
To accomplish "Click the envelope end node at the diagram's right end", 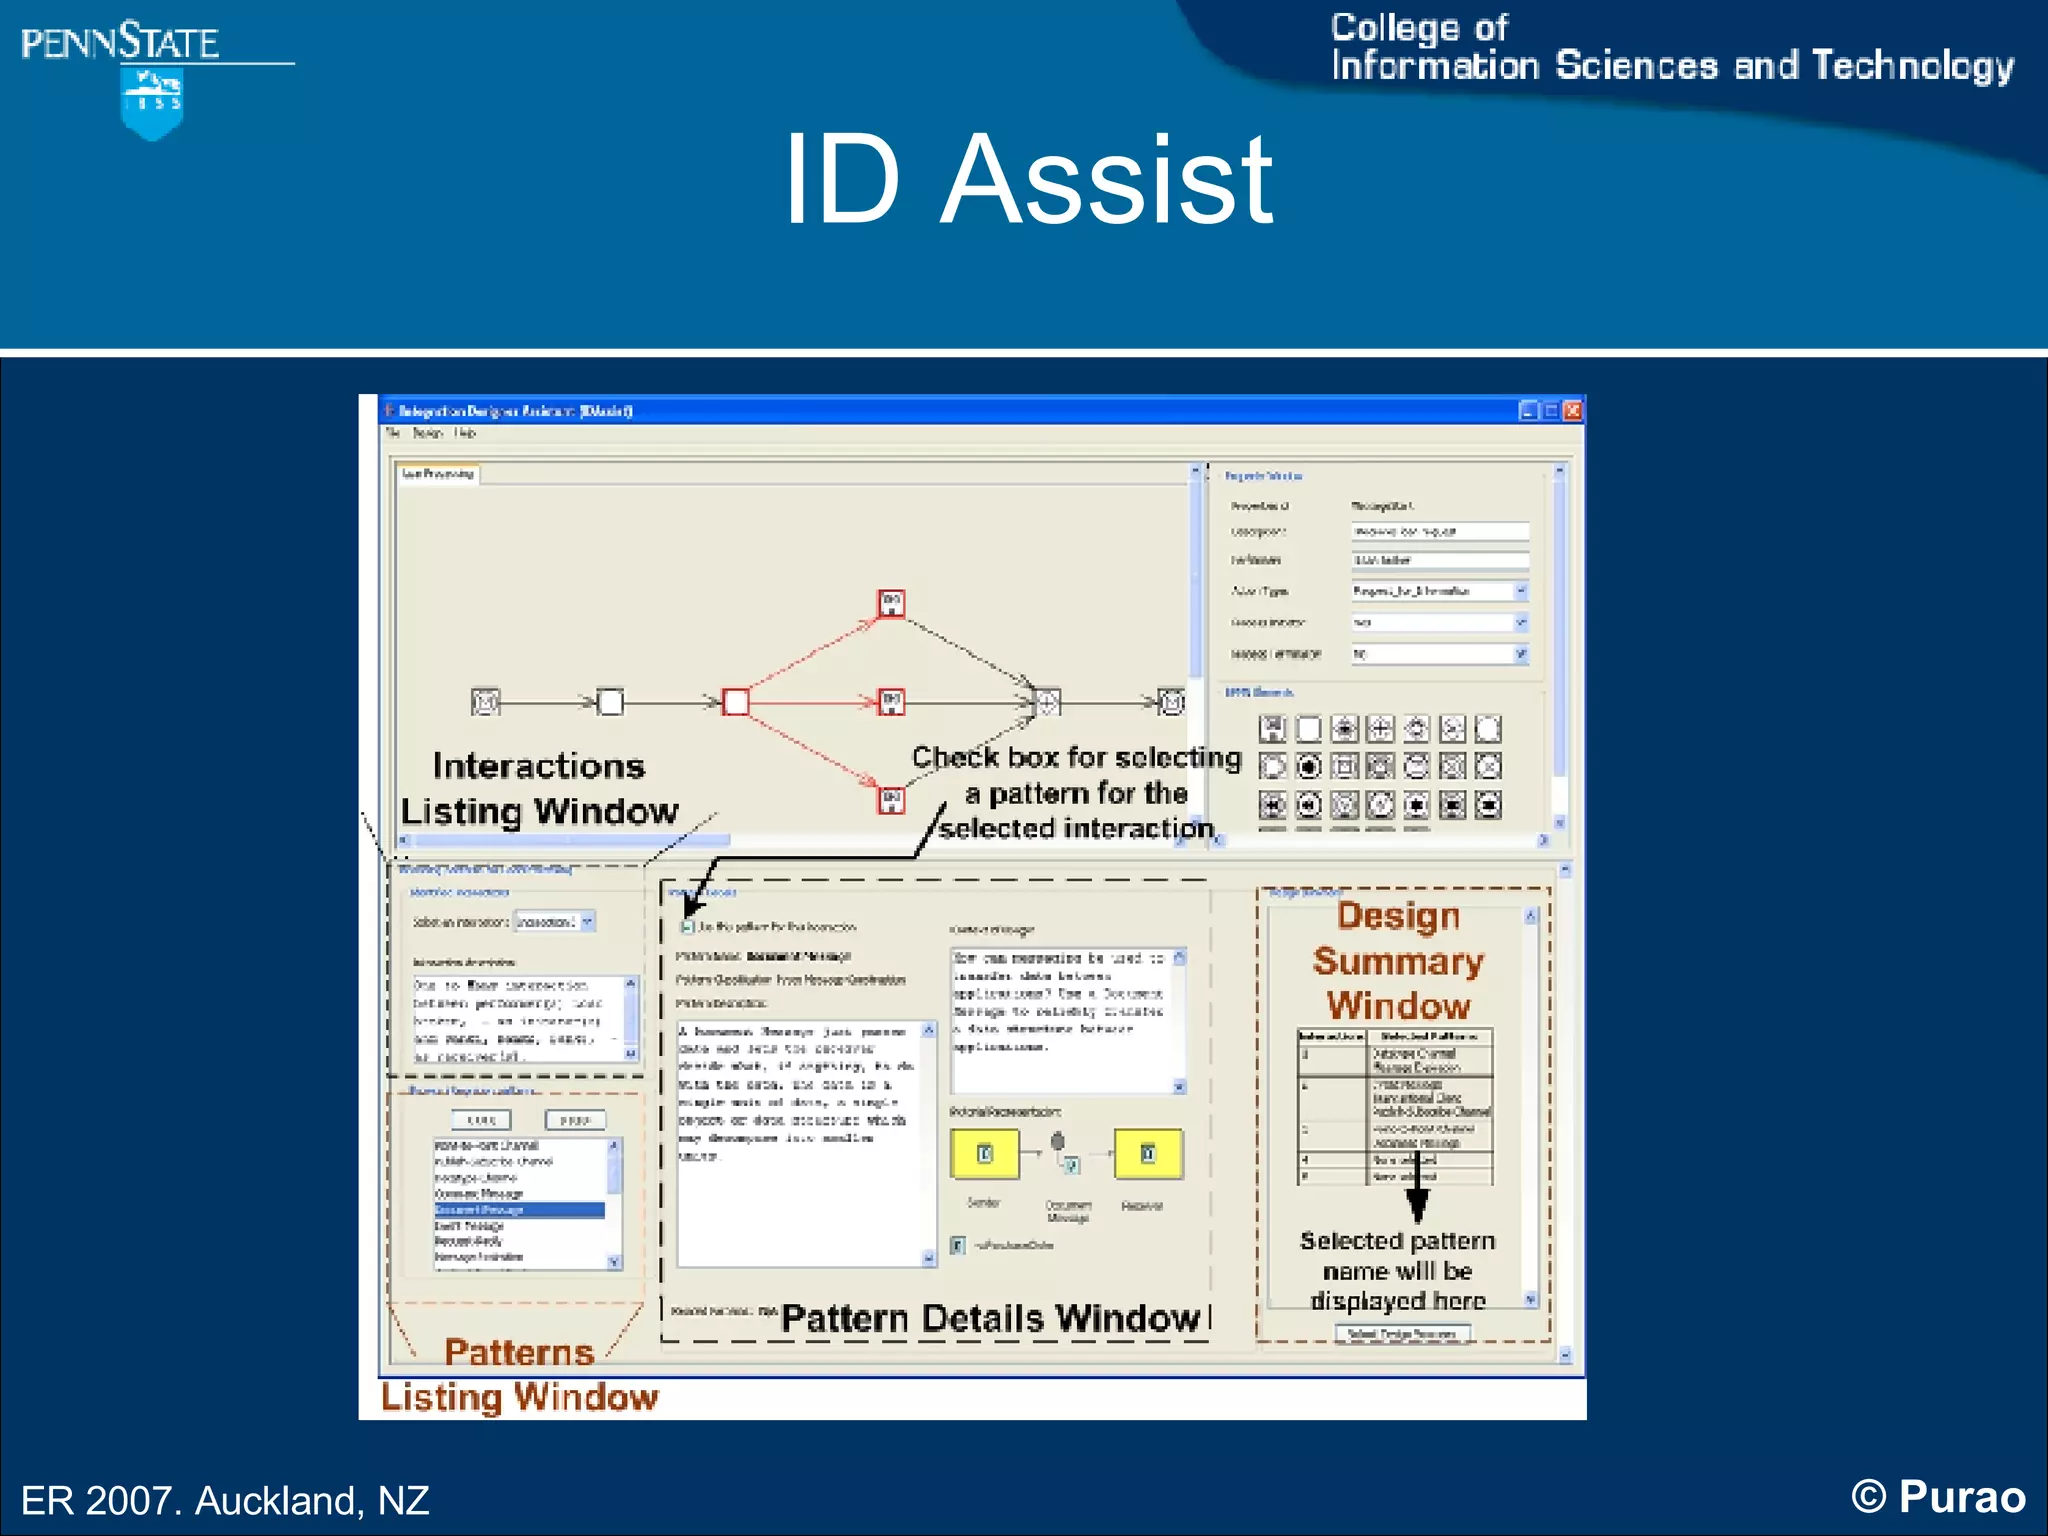I will pos(1171,702).
